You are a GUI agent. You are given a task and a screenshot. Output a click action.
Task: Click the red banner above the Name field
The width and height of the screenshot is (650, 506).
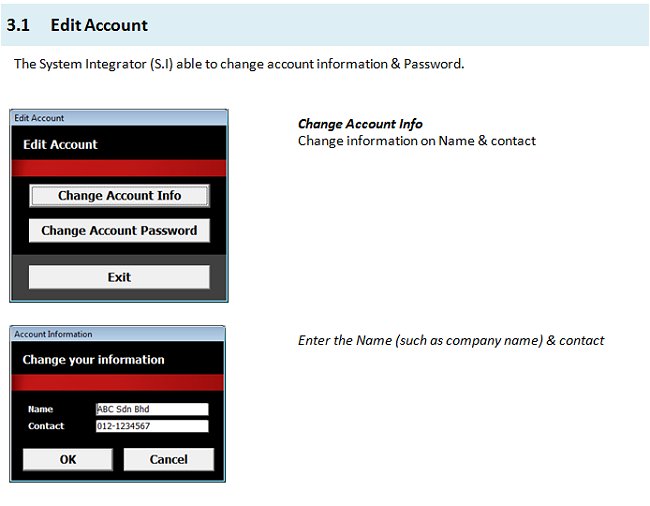click(117, 383)
